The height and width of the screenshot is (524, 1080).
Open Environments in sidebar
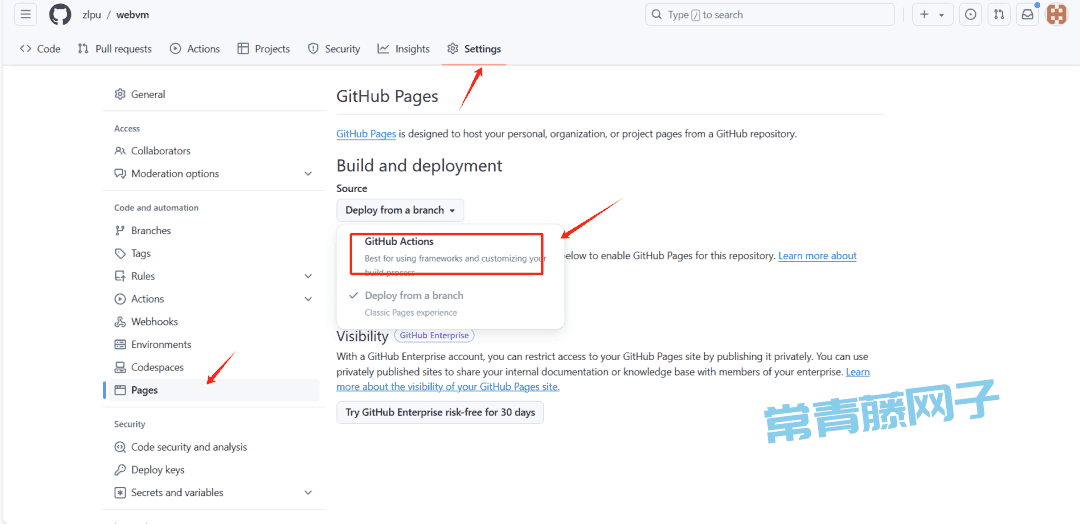(x=214, y=344)
